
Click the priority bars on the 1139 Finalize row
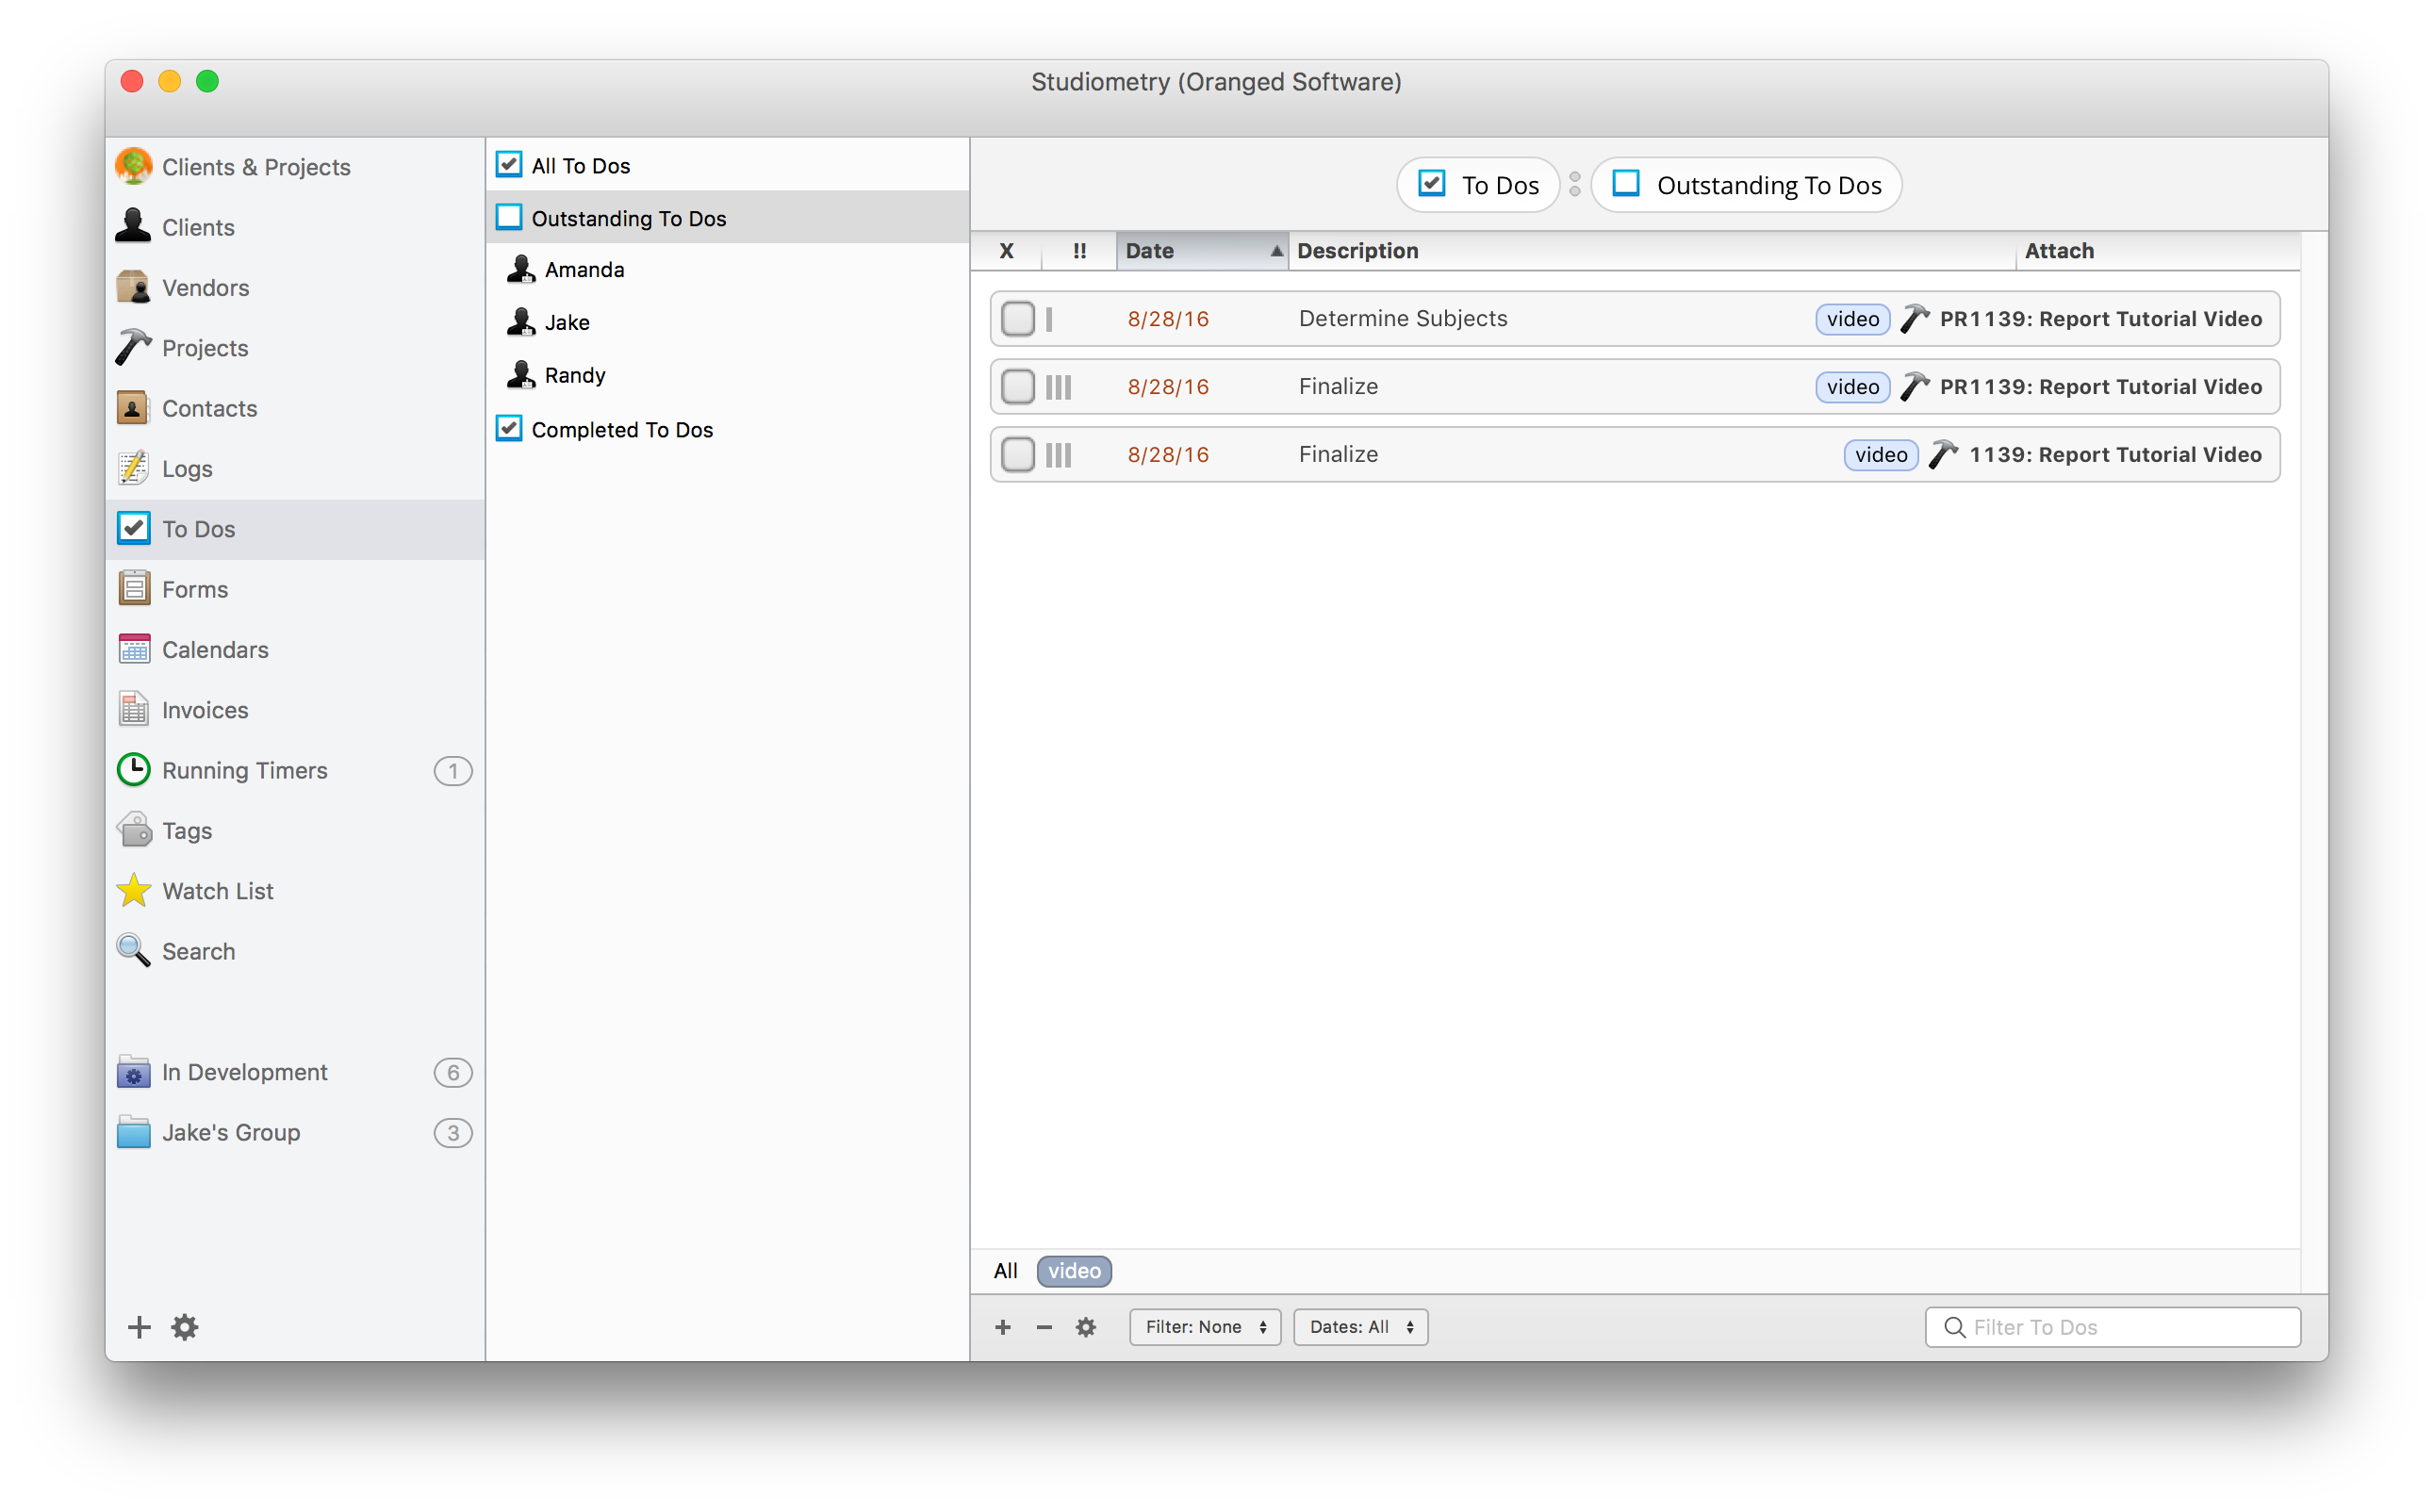click(1058, 455)
